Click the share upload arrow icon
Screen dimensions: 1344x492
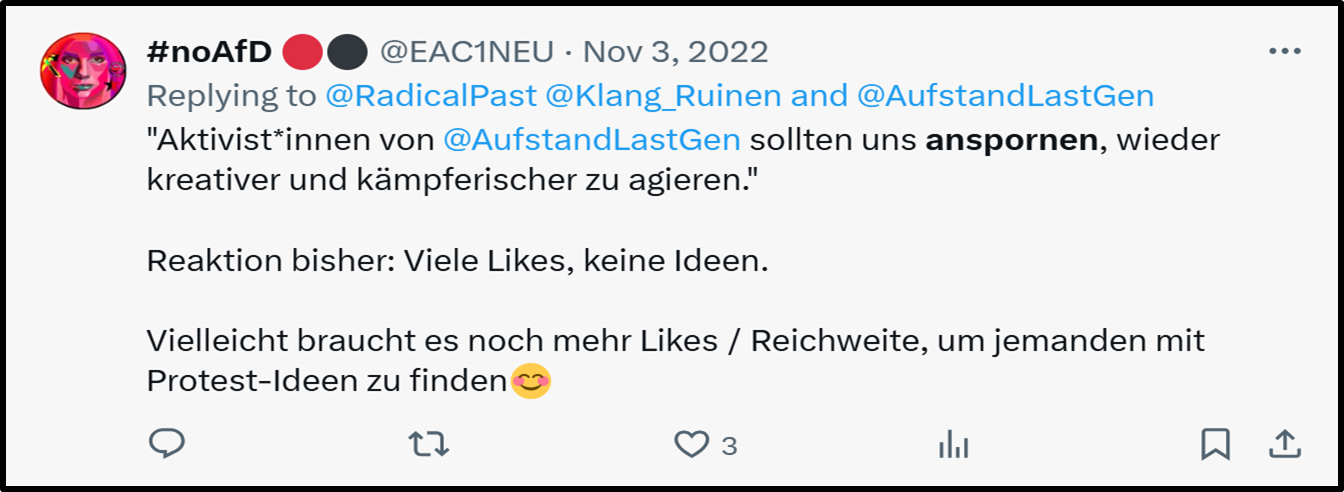click(x=1285, y=444)
